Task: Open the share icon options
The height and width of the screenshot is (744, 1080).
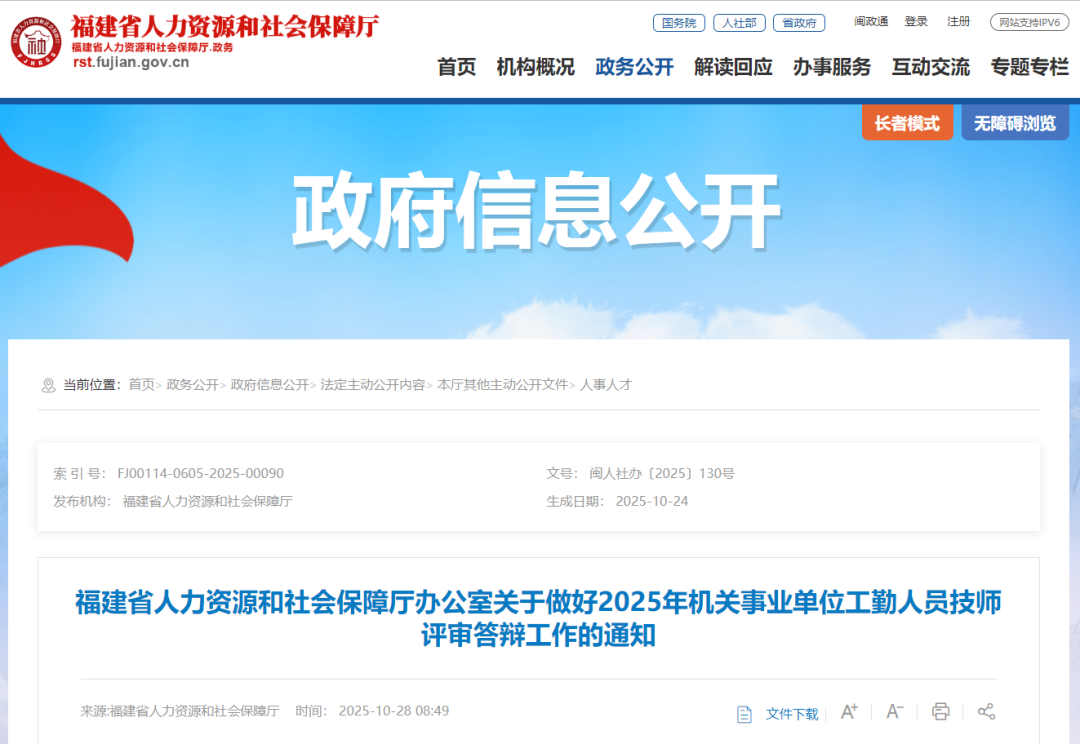Action: tap(986, 712)
